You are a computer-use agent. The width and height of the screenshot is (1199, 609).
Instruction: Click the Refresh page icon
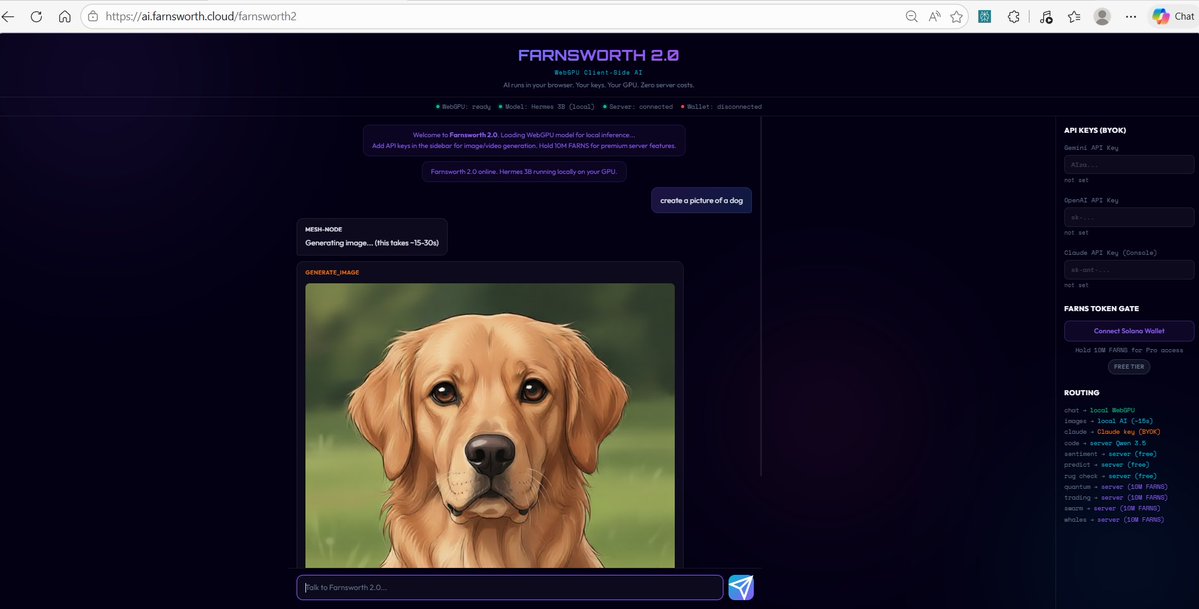(x=38, y=16)
